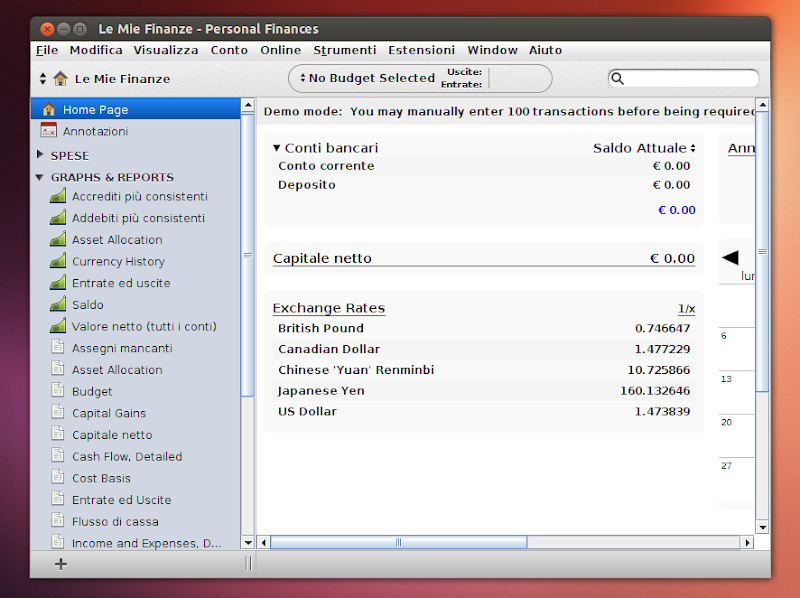
Task: Open the account chooser arrows beside Le Mie Finanze
Action: coord(43,79)
